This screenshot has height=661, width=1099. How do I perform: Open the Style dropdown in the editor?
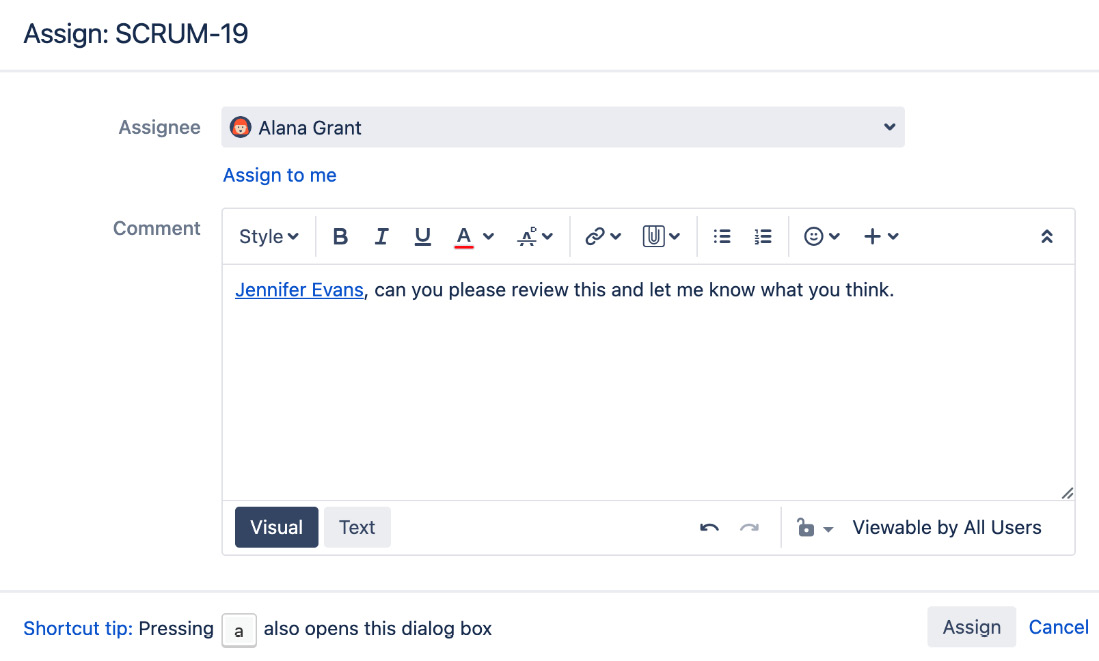[267, 236]
